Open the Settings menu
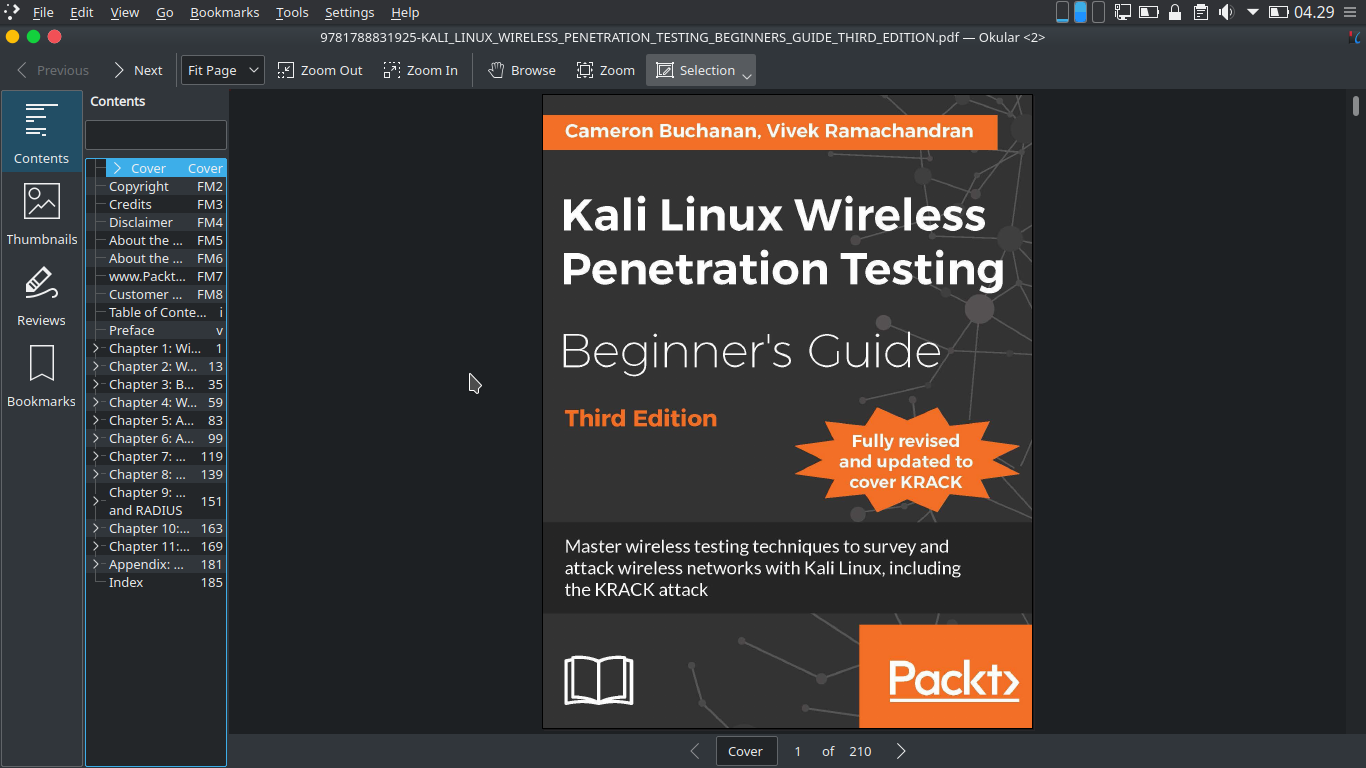Viewport: 1366px width, 768px height. pyautogui.click(x=350, y=12)
